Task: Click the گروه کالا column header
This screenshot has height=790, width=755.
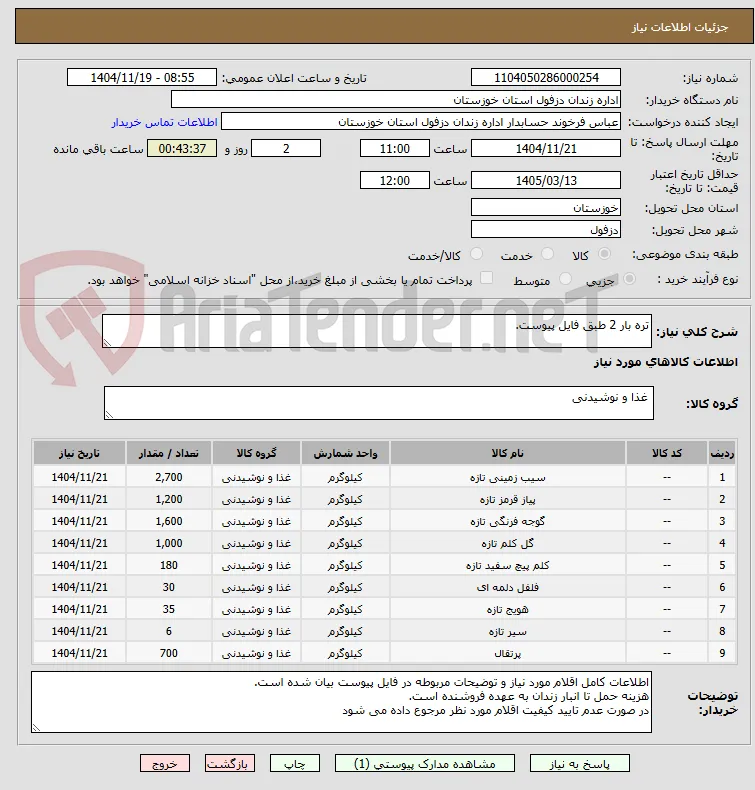Action: tap(256, 453)
